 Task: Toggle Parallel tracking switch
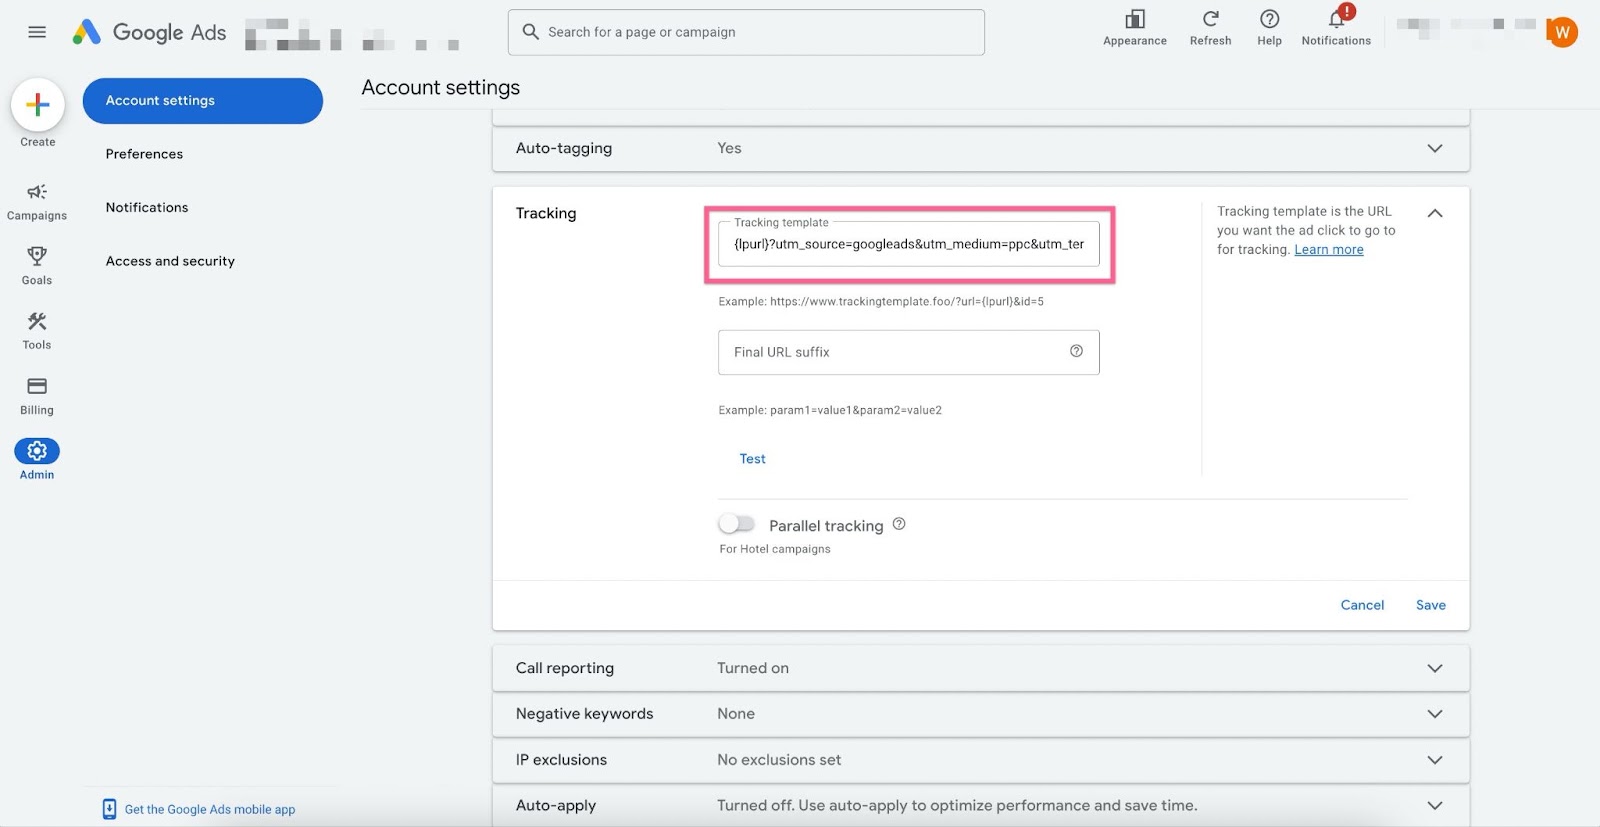[x=737, y=524]
